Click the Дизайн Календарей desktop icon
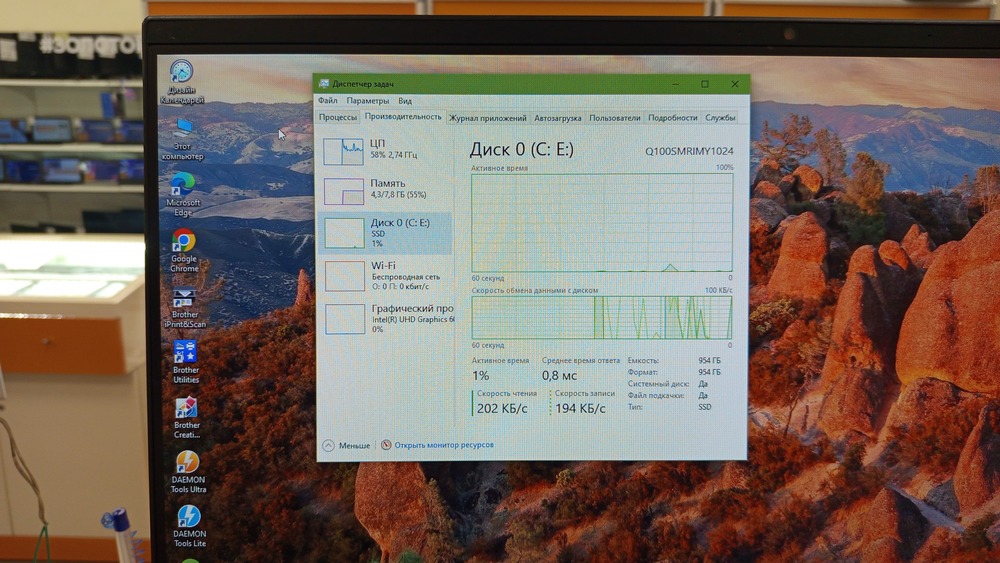This screenshot has width=1000, height=563. click(181, 73)
